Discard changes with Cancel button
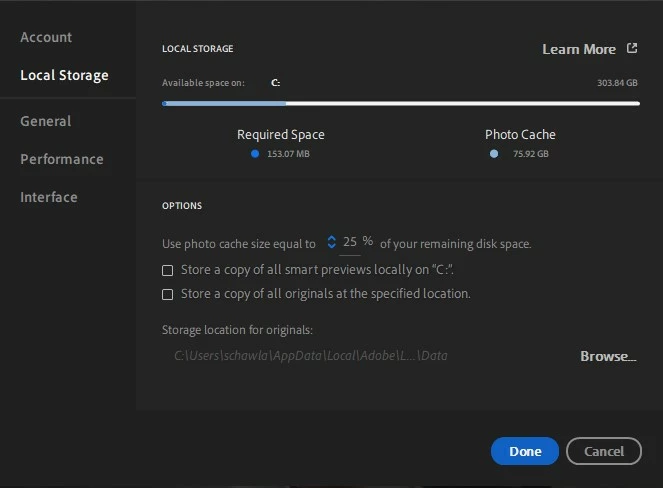Image resolution: width=663 pixels, height=488 pixels. point(604,451)
